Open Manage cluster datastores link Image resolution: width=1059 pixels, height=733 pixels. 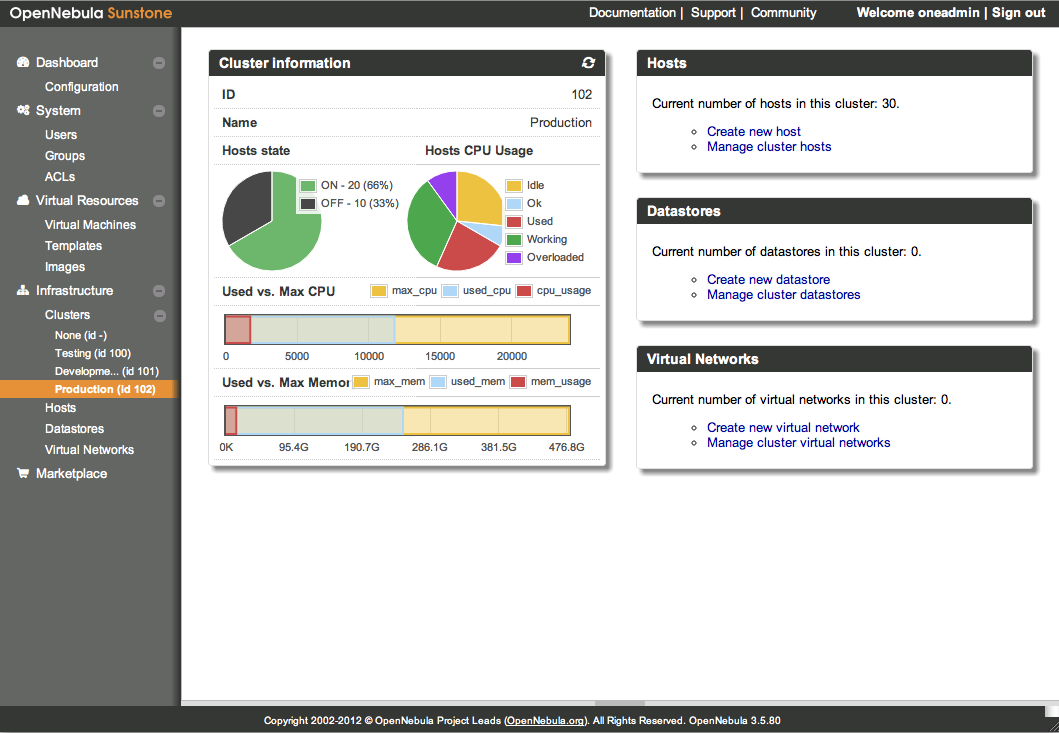[783, 295]
